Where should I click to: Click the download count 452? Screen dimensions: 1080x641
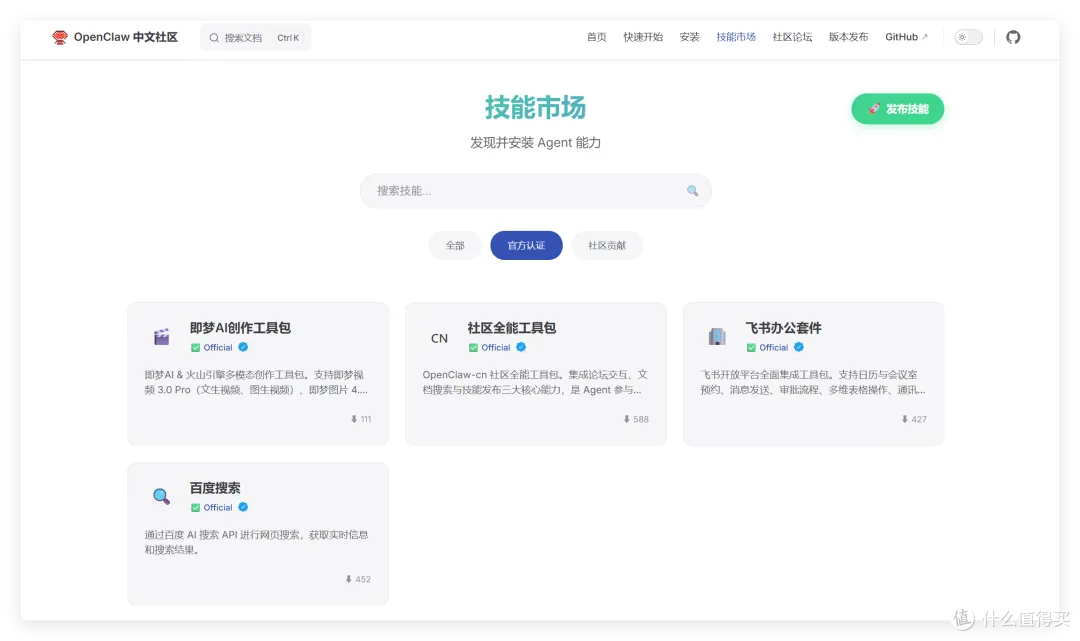click(363, 579)
